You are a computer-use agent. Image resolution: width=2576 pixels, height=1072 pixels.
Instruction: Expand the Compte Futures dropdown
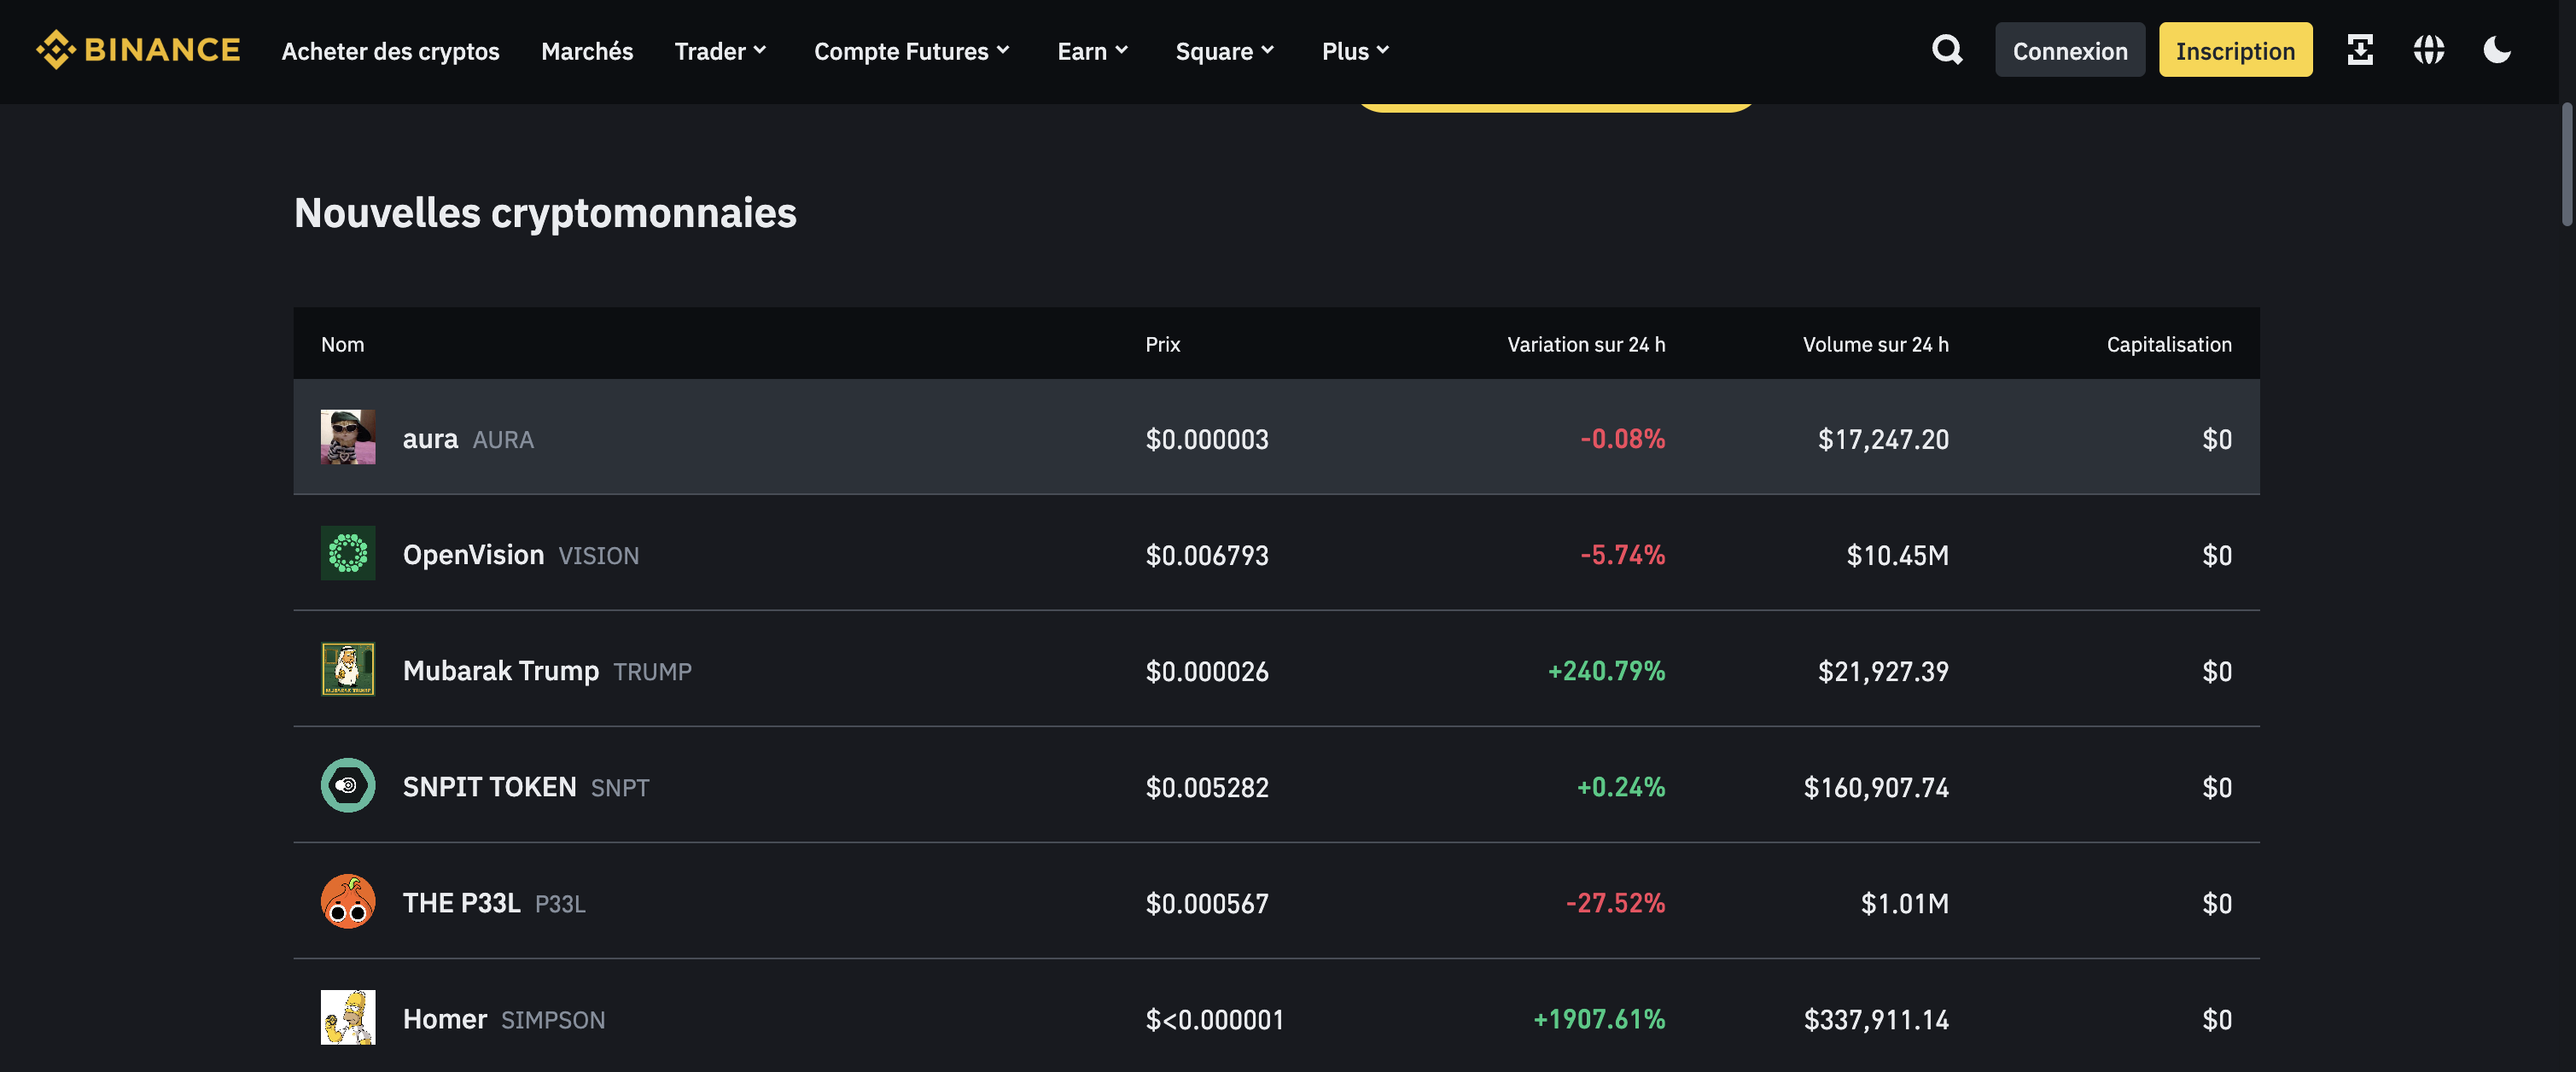[x=912, y=51]
